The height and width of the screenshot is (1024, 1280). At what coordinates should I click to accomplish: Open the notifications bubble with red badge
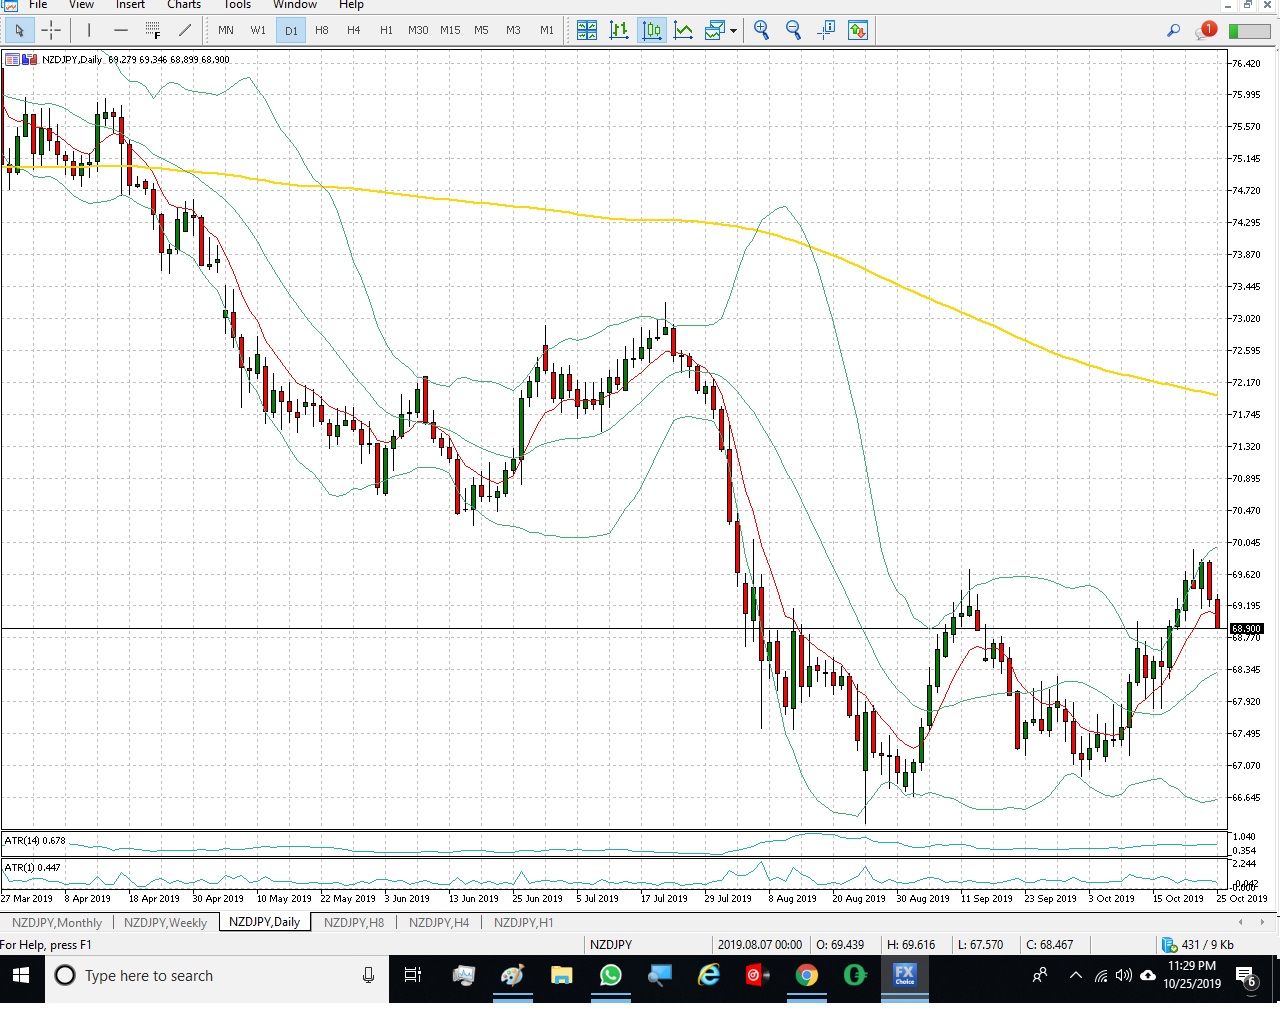(1205, 30)
